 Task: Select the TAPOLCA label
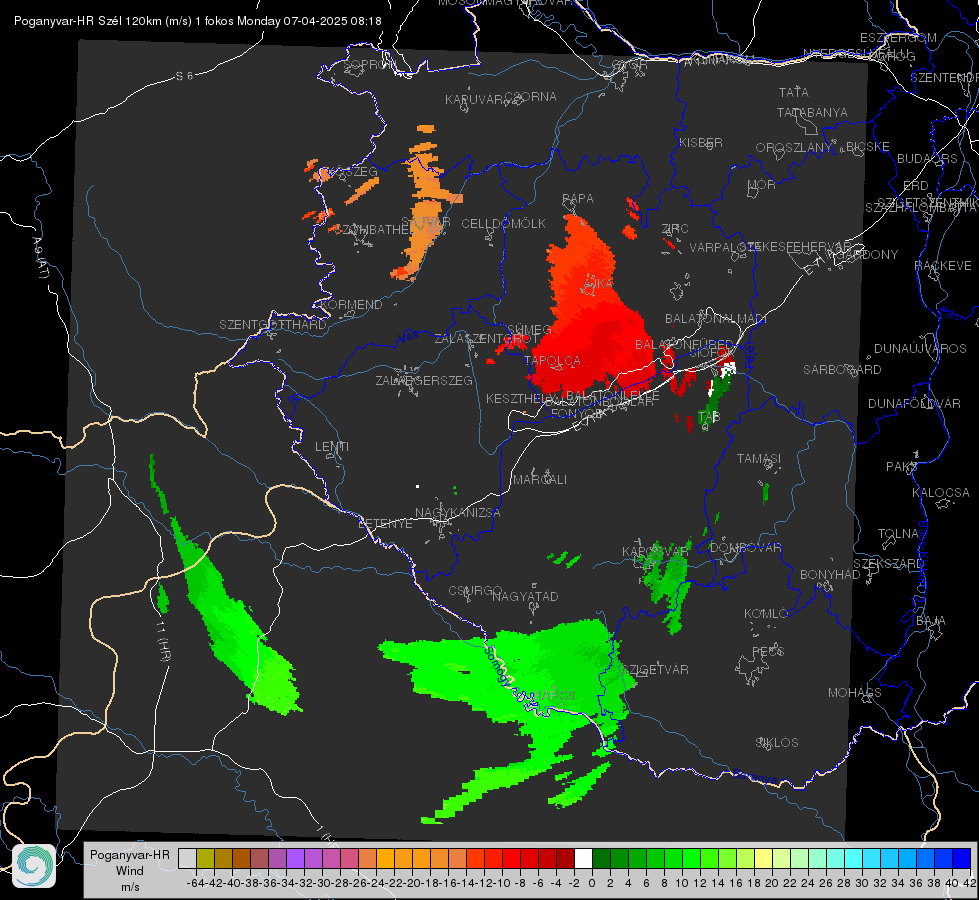552,361
